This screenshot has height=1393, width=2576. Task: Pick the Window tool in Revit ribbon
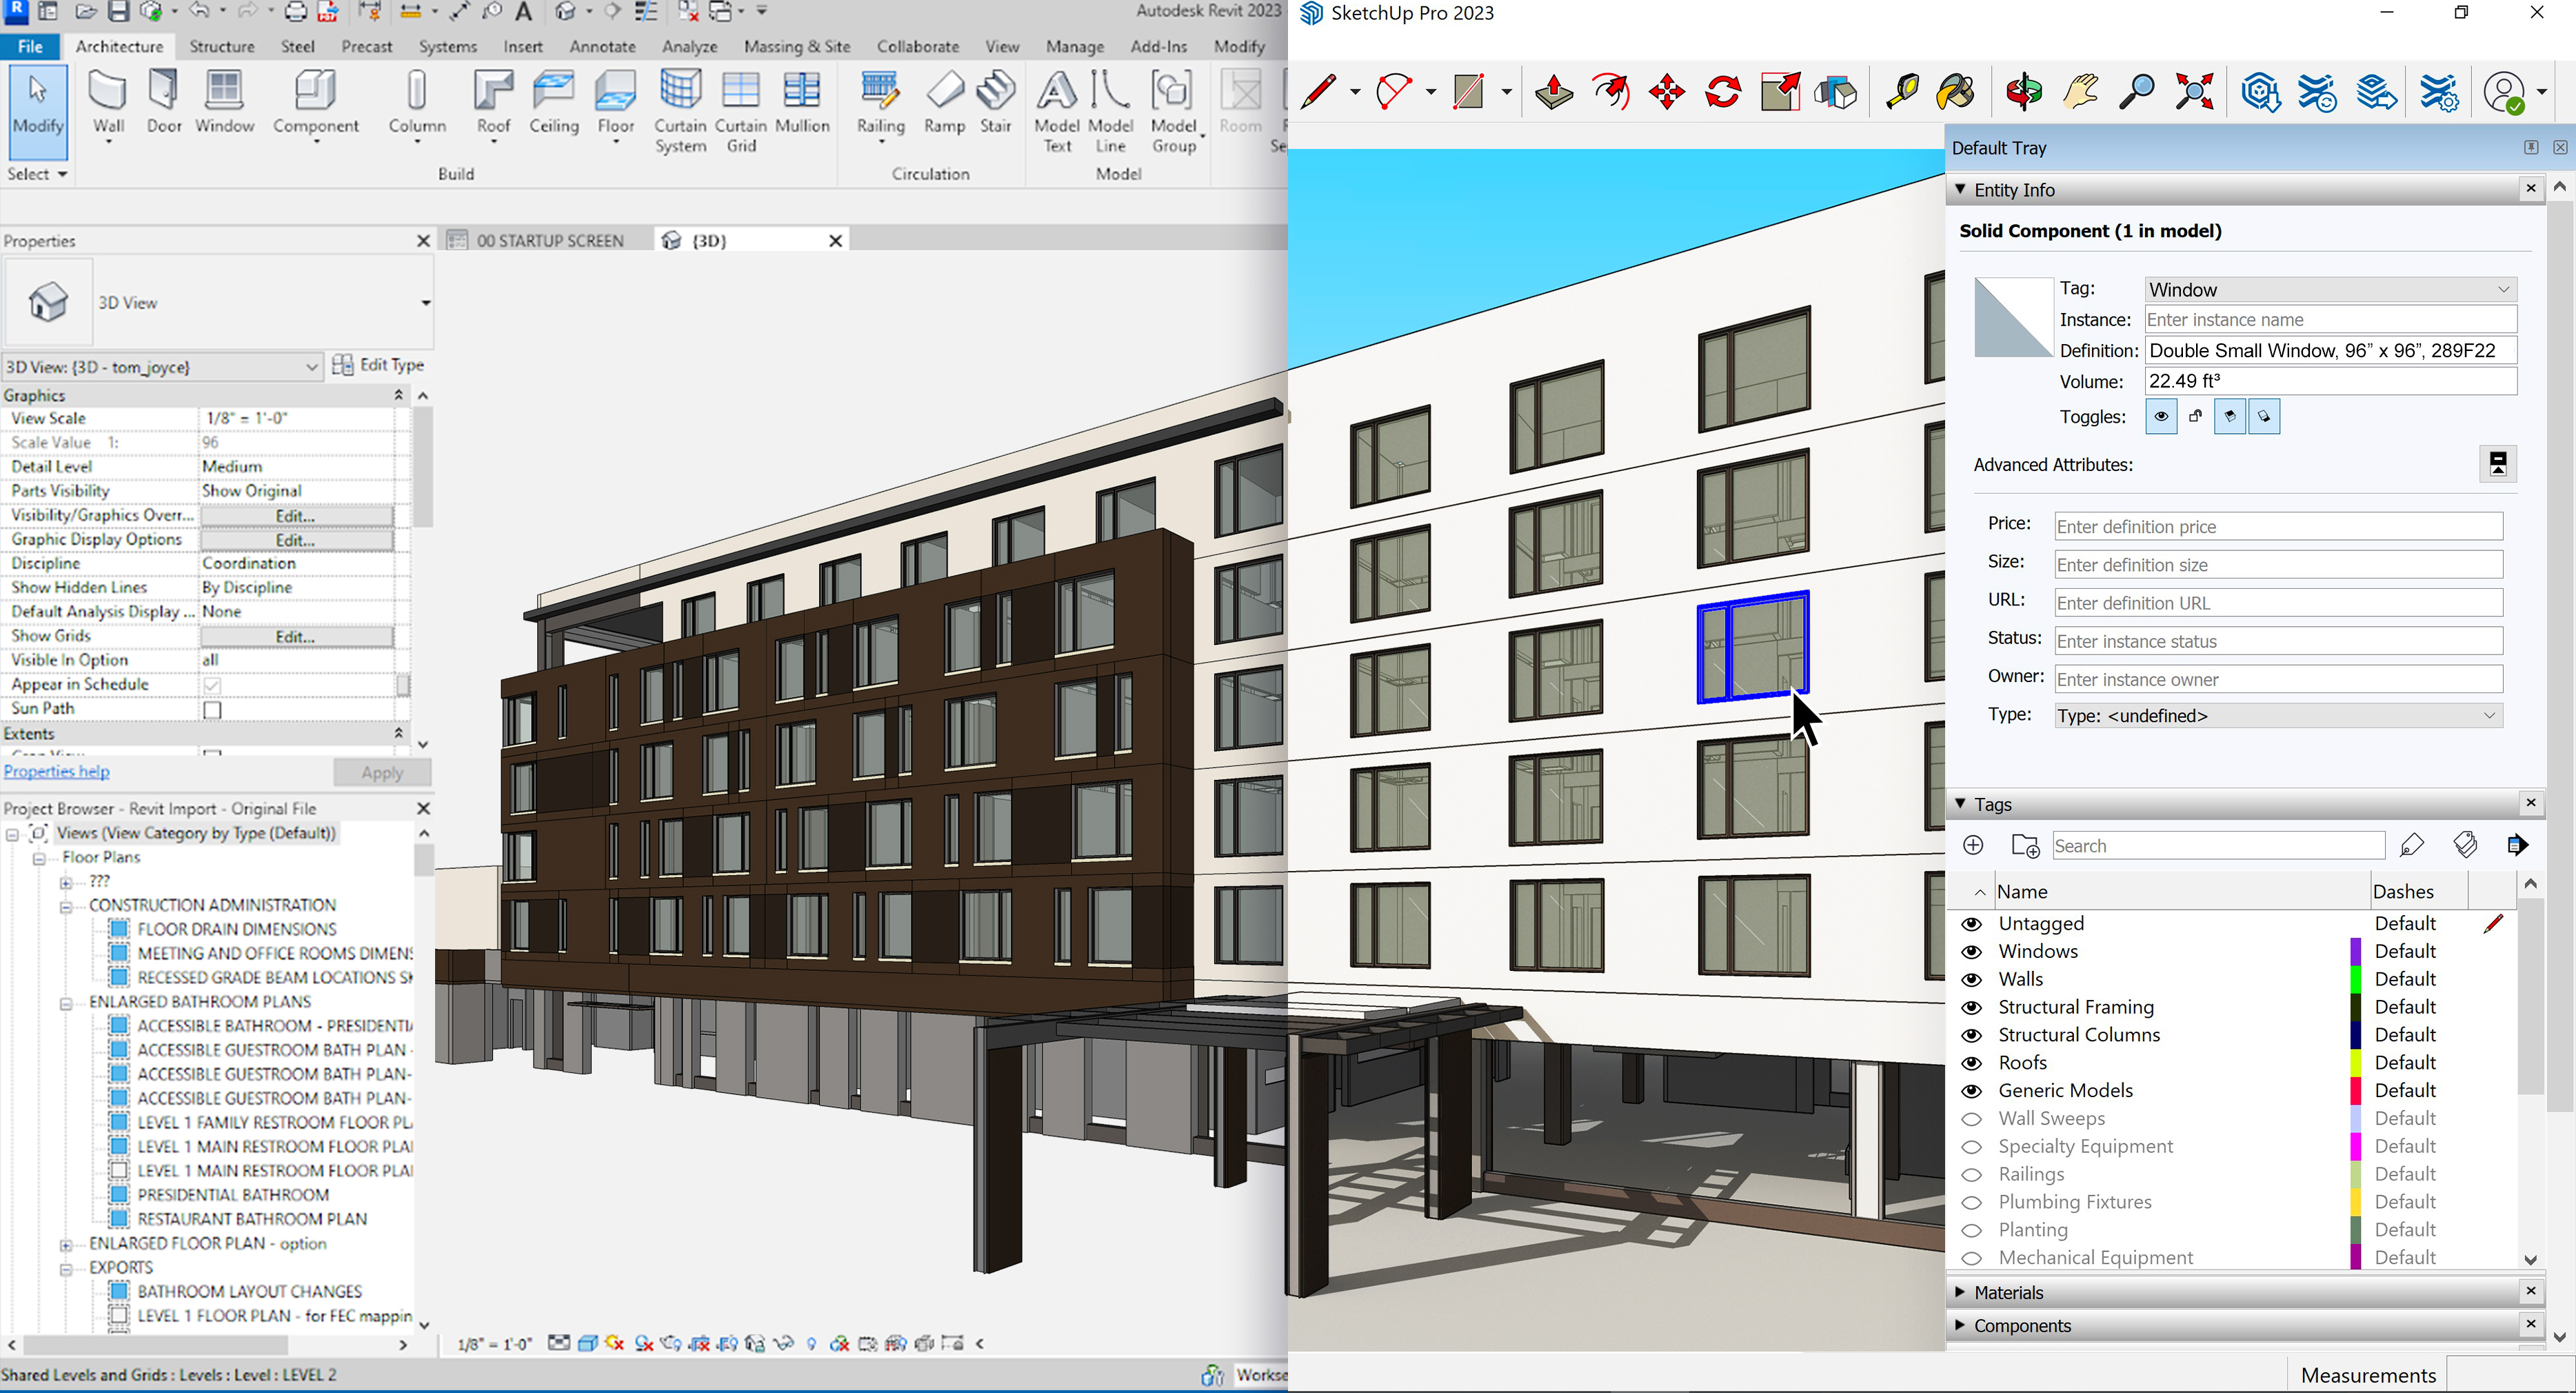(x=224, y=101)
